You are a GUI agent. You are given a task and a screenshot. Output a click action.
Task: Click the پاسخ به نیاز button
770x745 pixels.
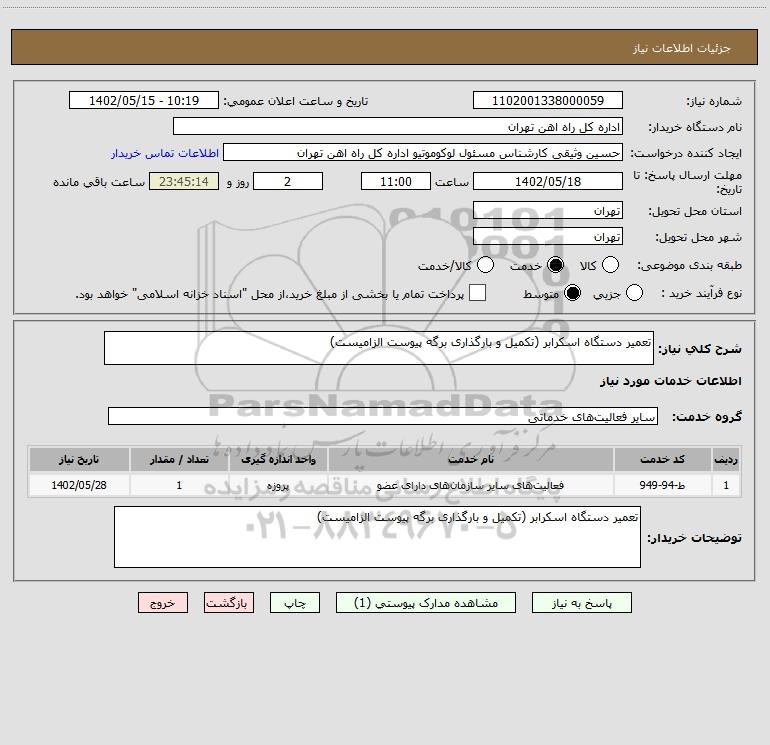click(582, 603)
